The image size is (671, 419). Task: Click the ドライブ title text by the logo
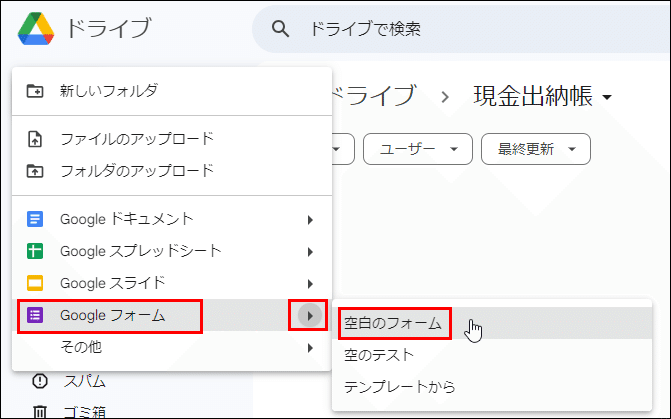coord(109,29)
